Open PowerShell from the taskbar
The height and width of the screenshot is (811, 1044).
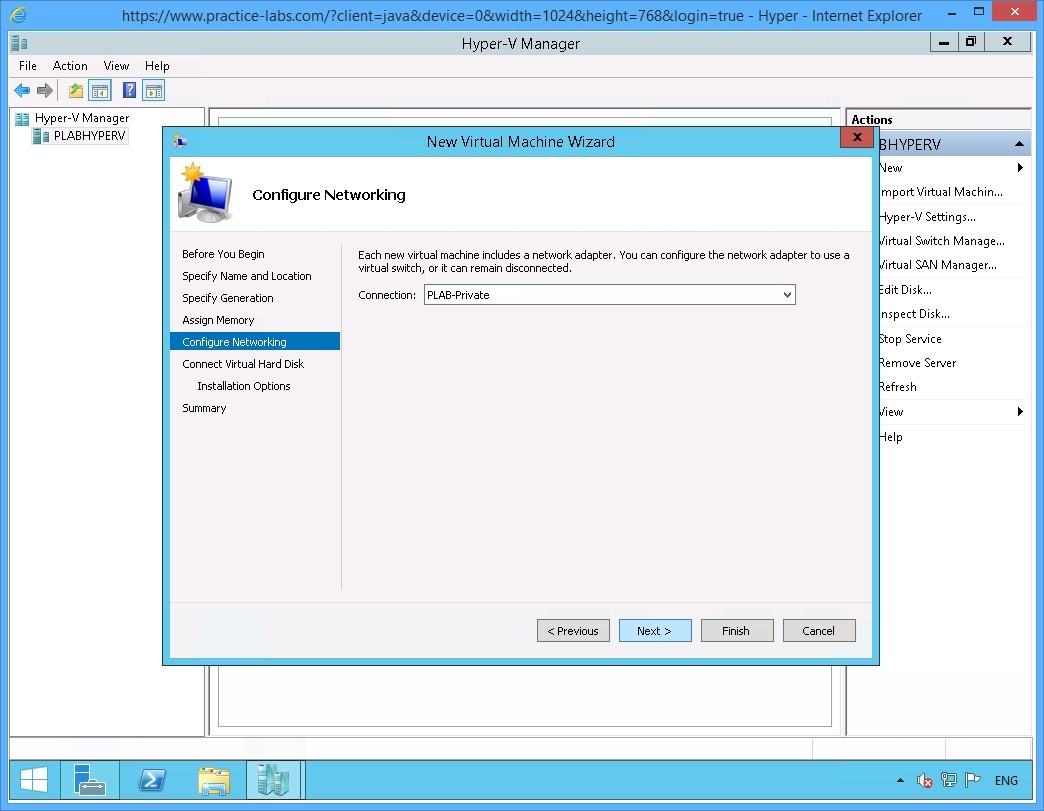pos(152,780)
